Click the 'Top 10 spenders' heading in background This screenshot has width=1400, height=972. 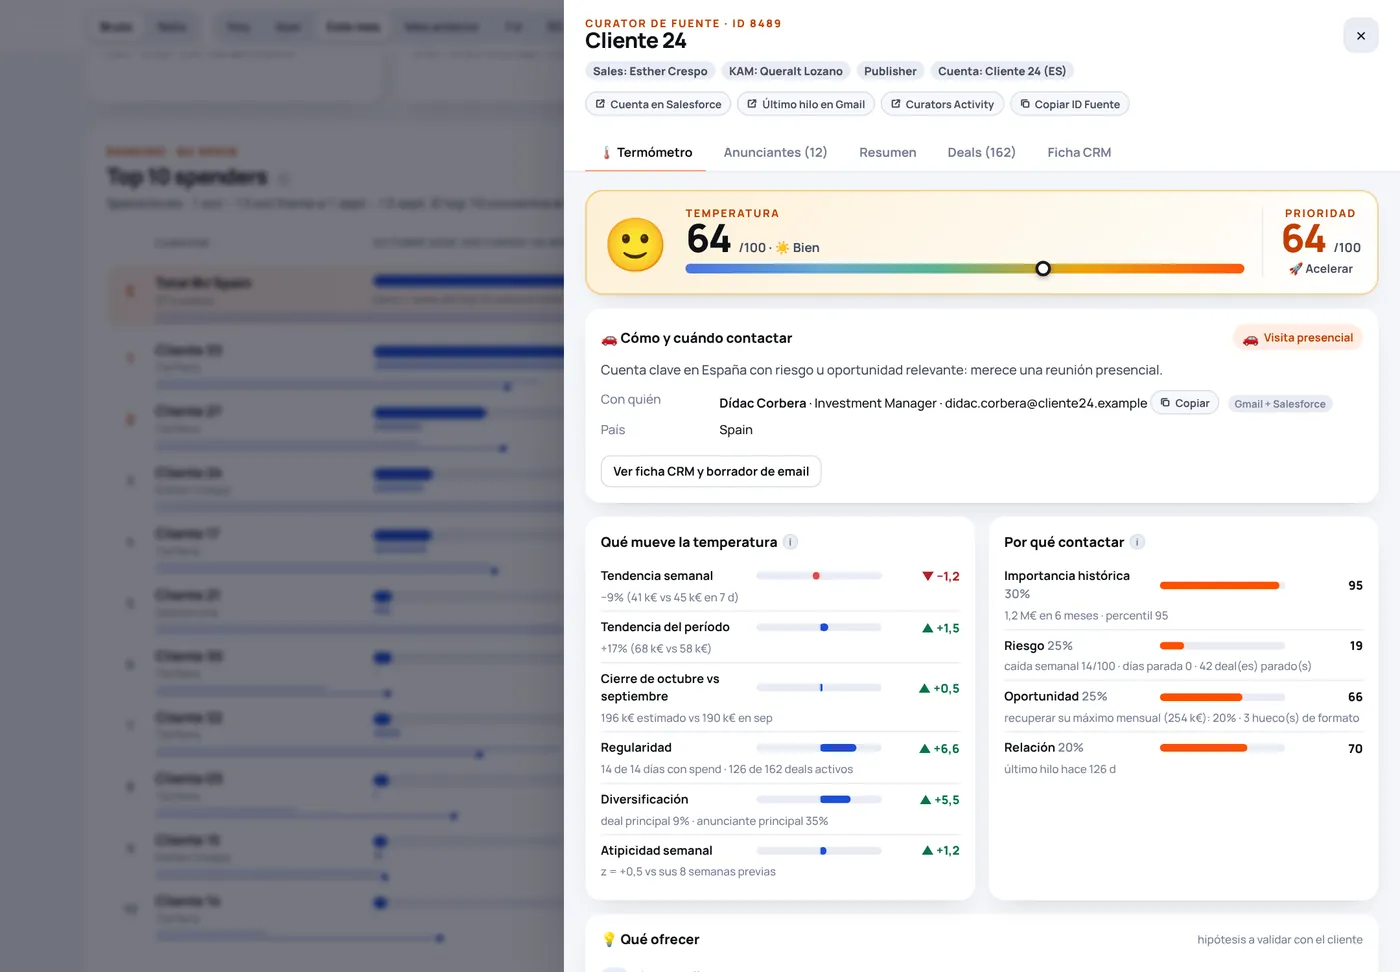pyautogui.click(x=187, y=177)
